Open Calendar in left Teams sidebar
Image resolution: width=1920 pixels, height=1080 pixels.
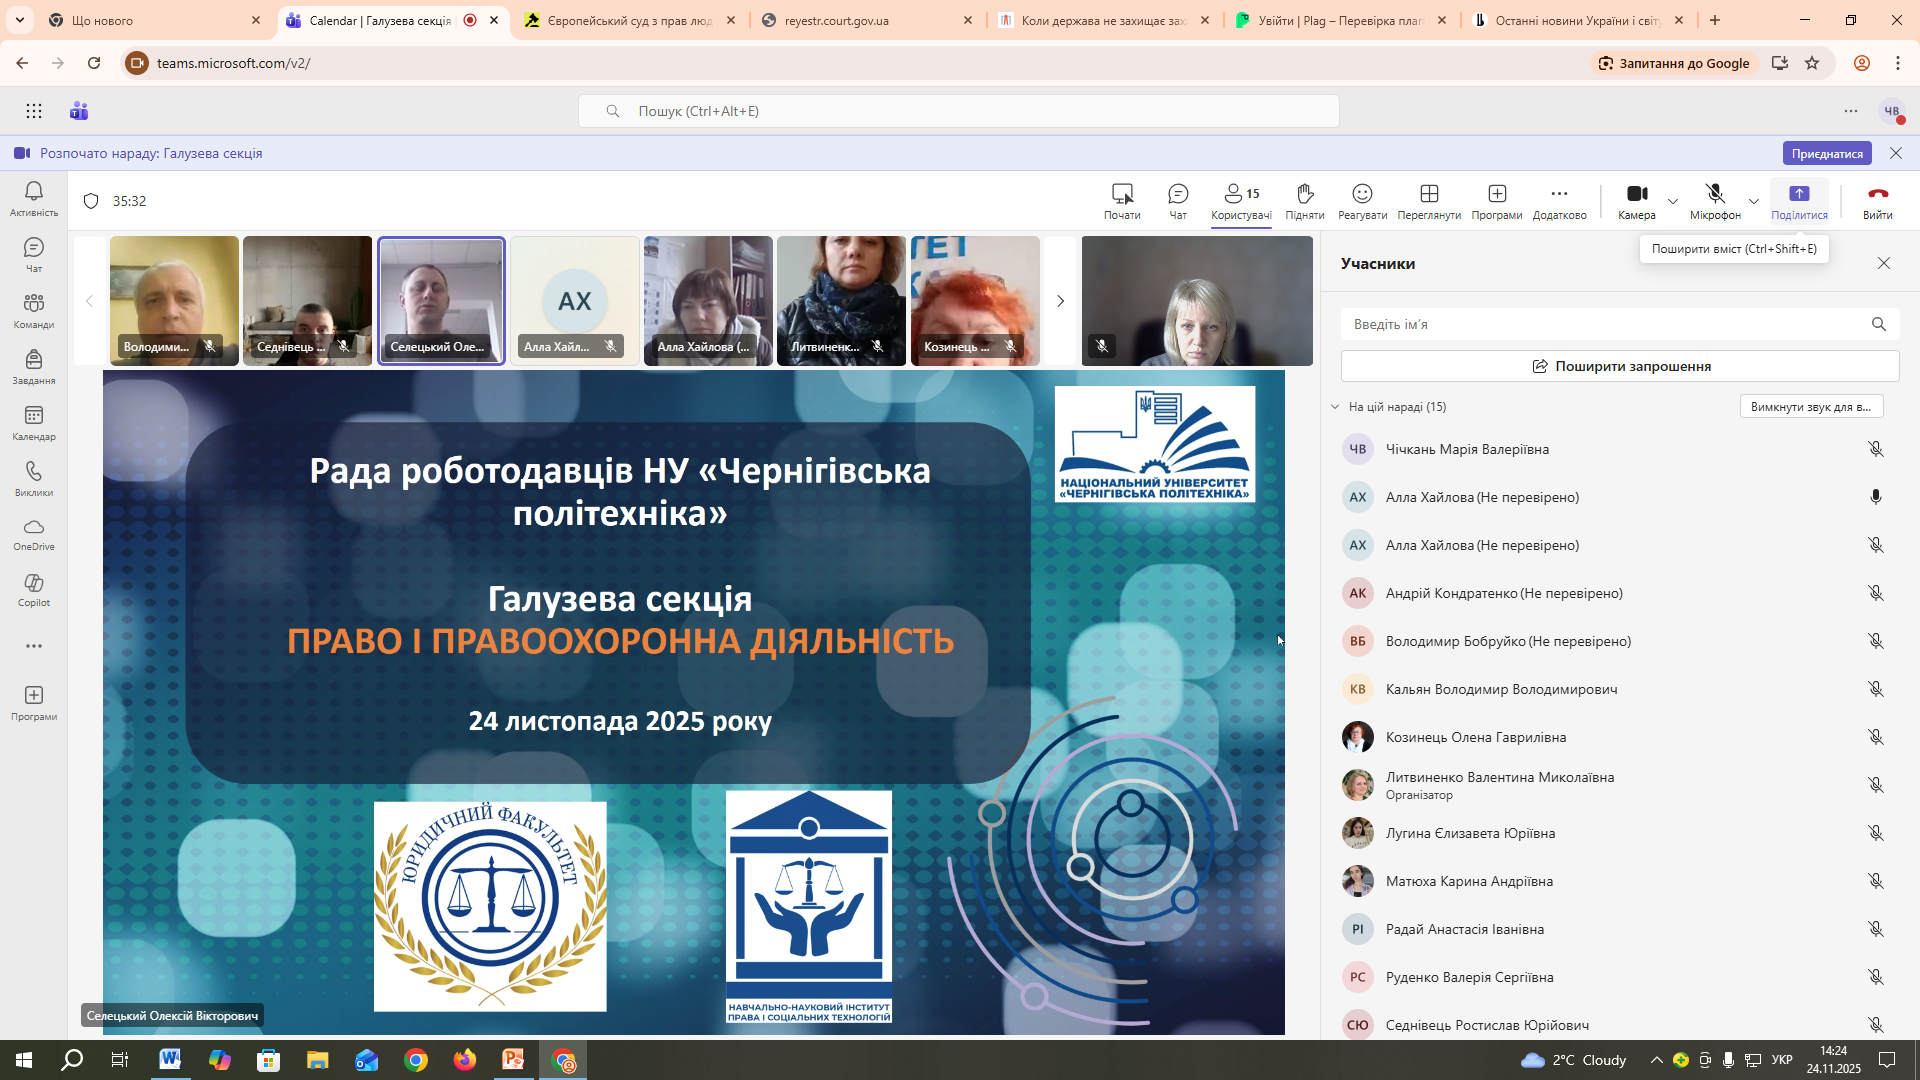[x=34, y=422]
